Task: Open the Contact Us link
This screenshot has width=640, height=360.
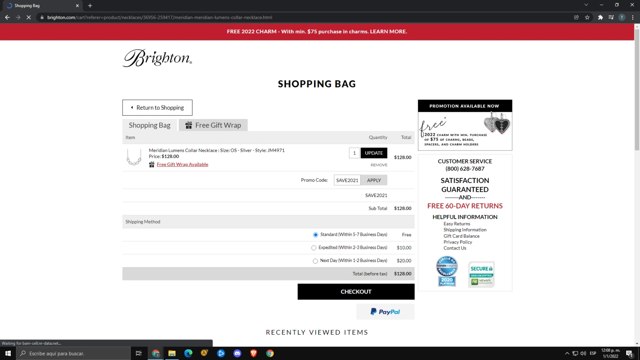Action: point(455,248)
